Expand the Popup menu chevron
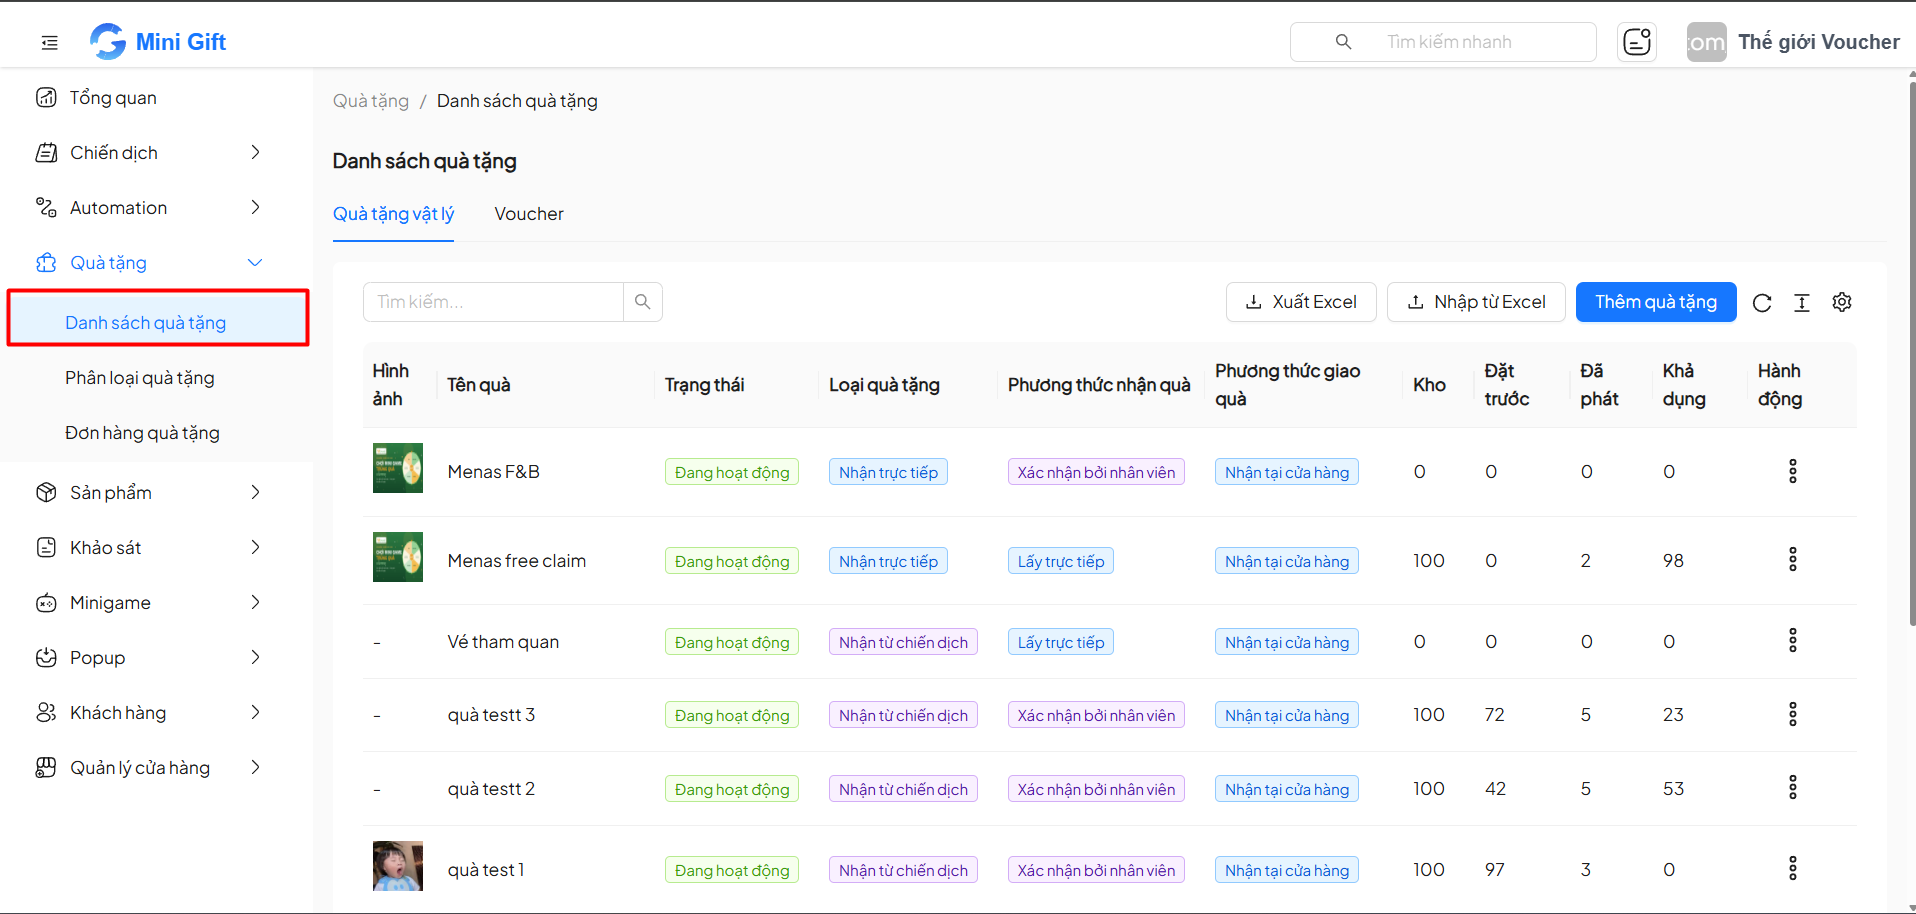The width and height of the screenshot is (1916, 914). pos(256,657)
